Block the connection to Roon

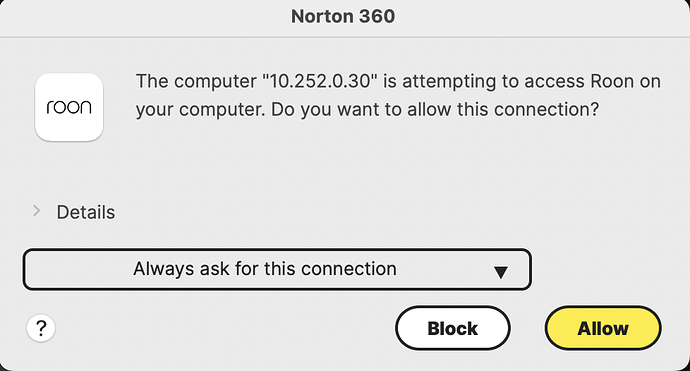point(453,328)
